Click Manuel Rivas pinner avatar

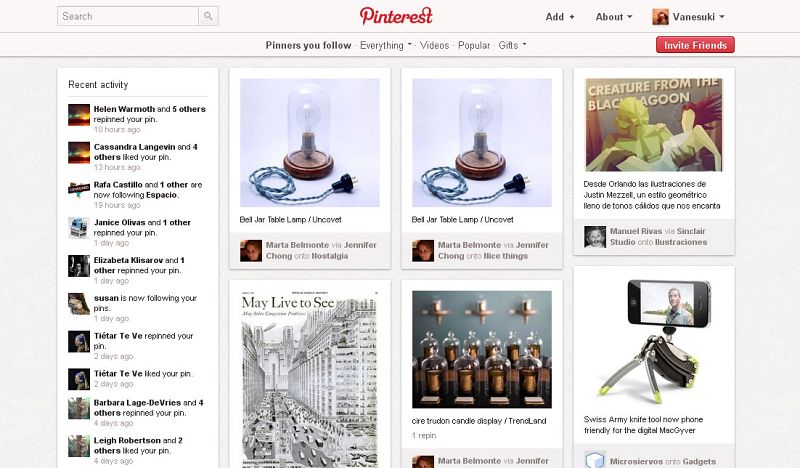(595, 236)
